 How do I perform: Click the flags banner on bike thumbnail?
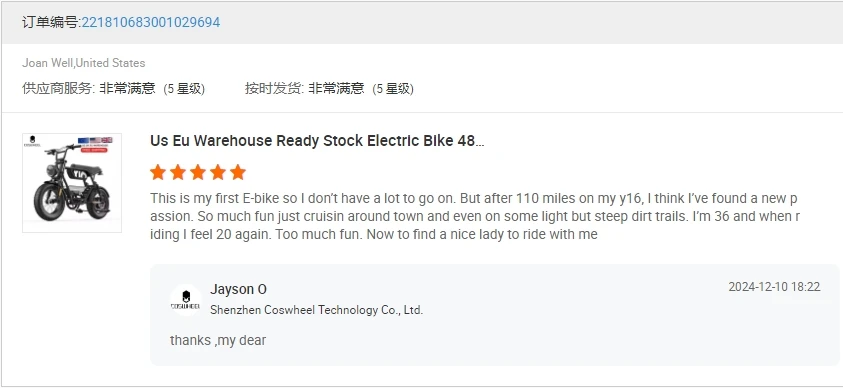pyautogui.click(x=95, y=141)
